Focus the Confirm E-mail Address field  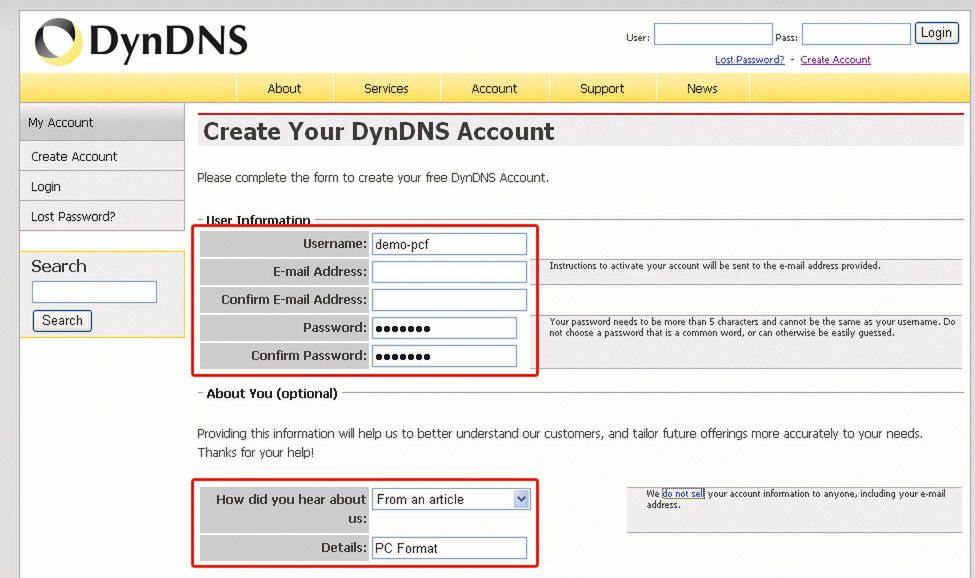coord(449,300)
